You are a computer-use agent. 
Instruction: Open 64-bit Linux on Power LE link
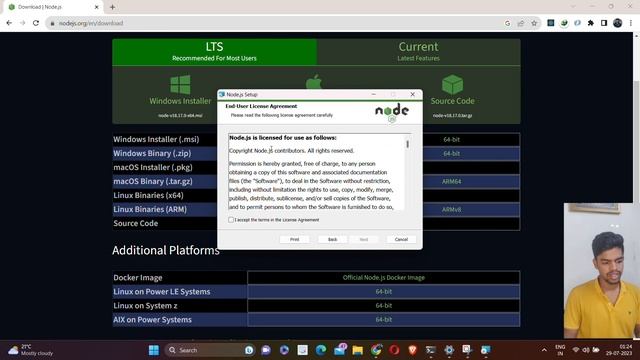tap(384, 291)
